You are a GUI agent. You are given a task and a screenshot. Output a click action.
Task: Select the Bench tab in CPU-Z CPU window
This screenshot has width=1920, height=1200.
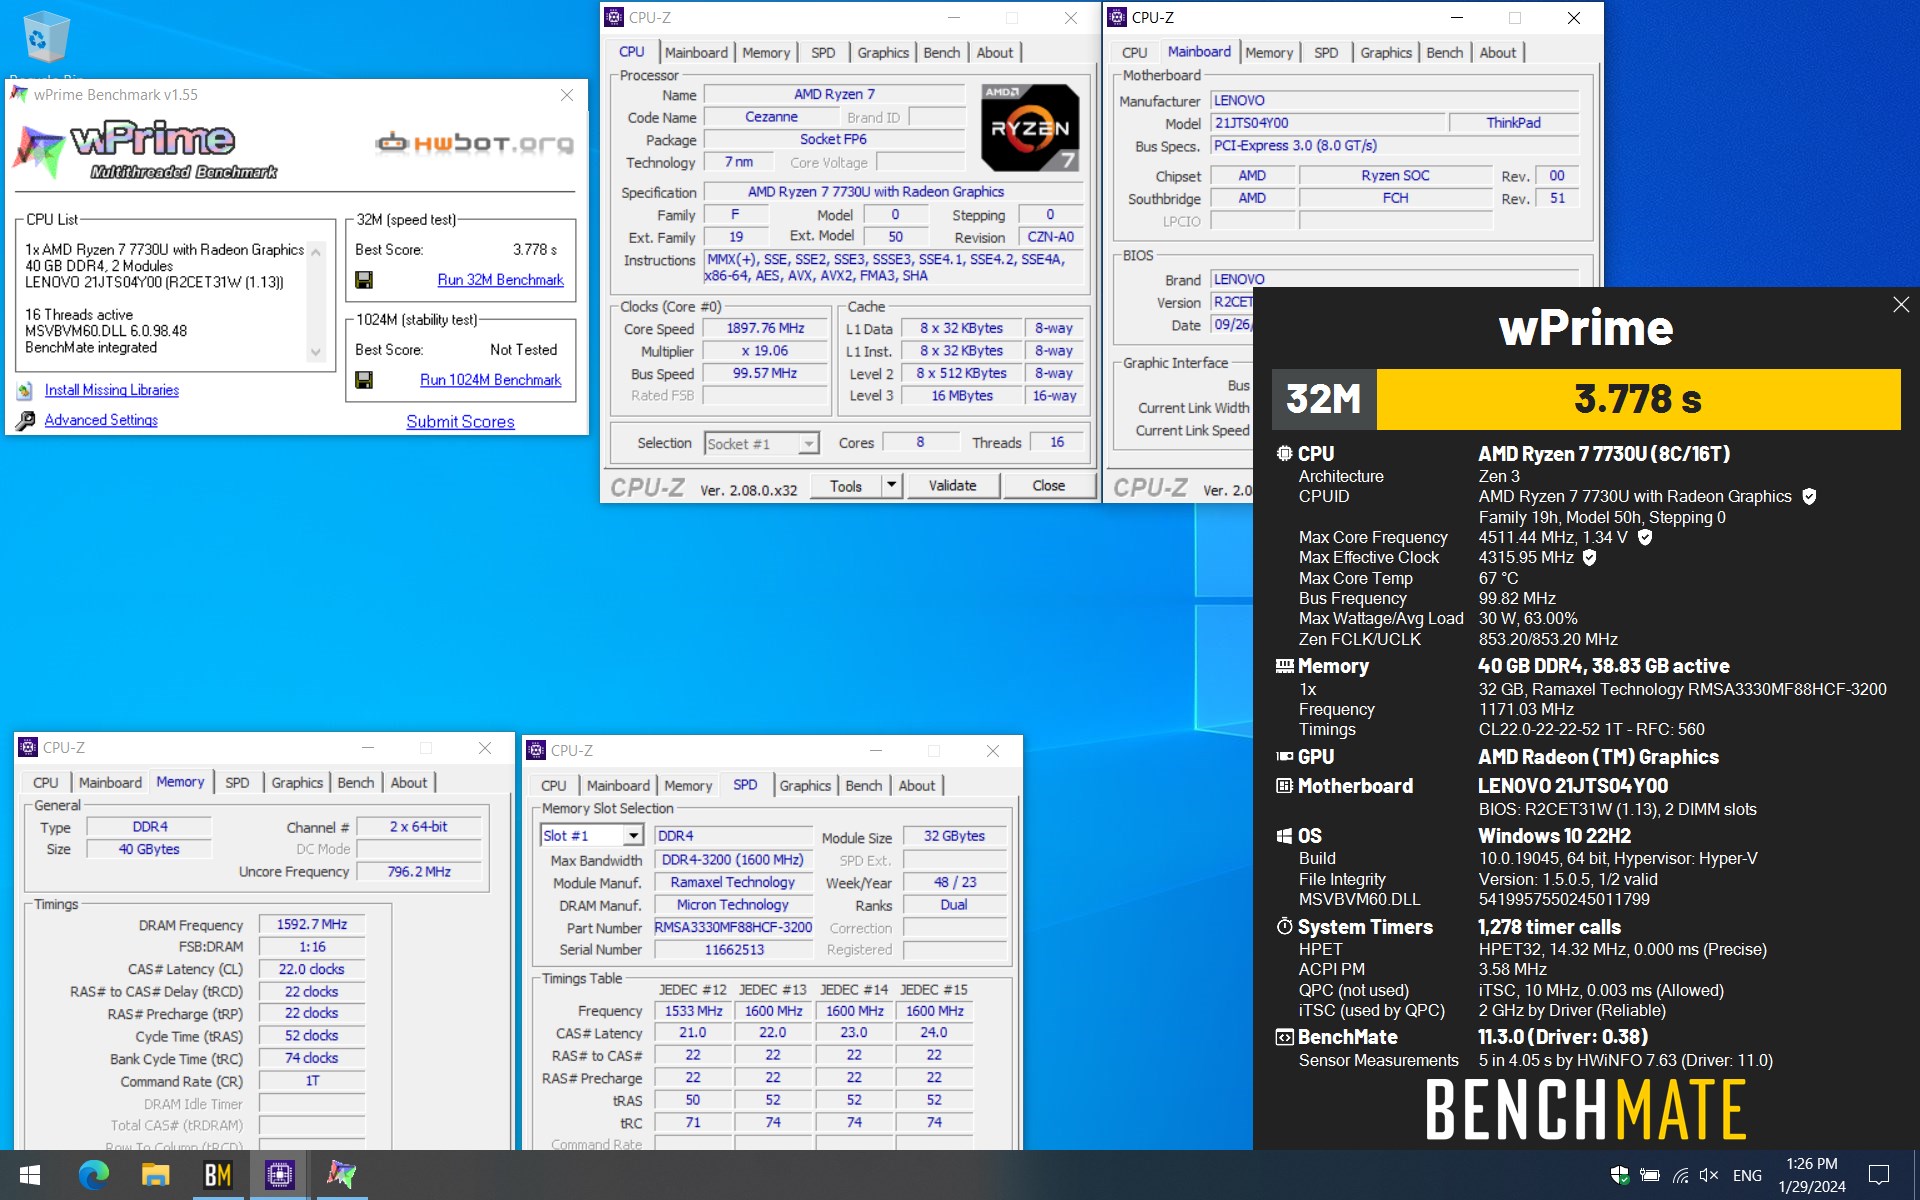(941, 52)
